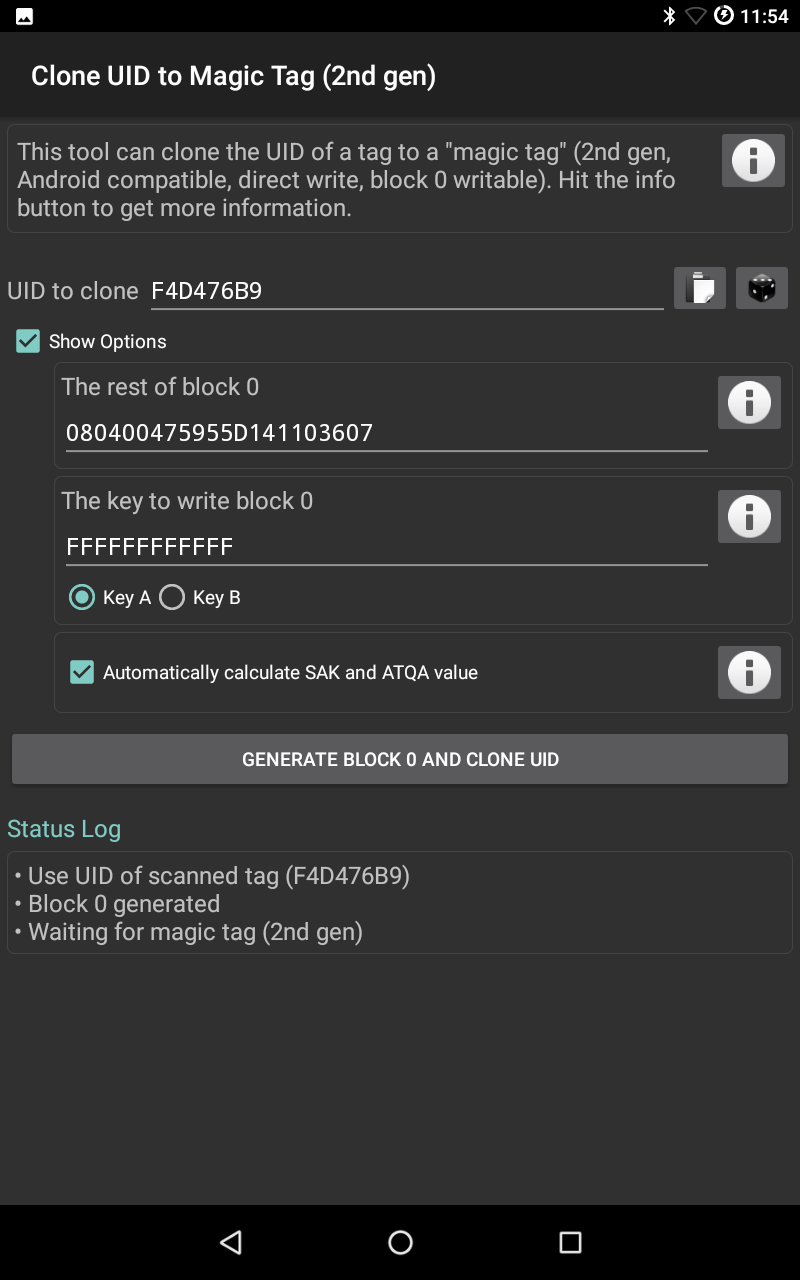This screenshot has height=1280, width=800.
Task: Tap the Android back navigation button
Action: point(231,1242)
